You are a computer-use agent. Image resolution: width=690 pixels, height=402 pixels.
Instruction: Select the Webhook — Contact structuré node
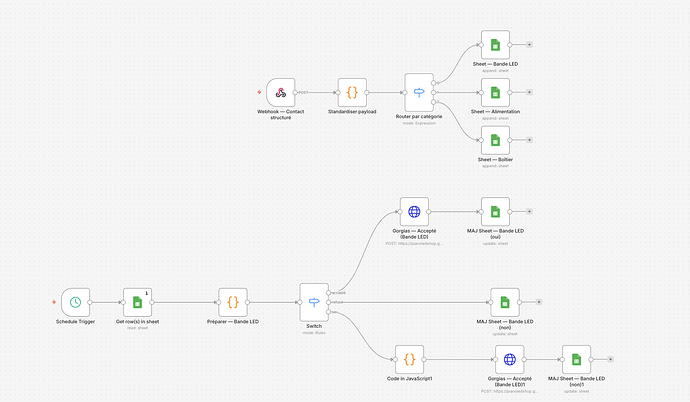pos(281,92)
